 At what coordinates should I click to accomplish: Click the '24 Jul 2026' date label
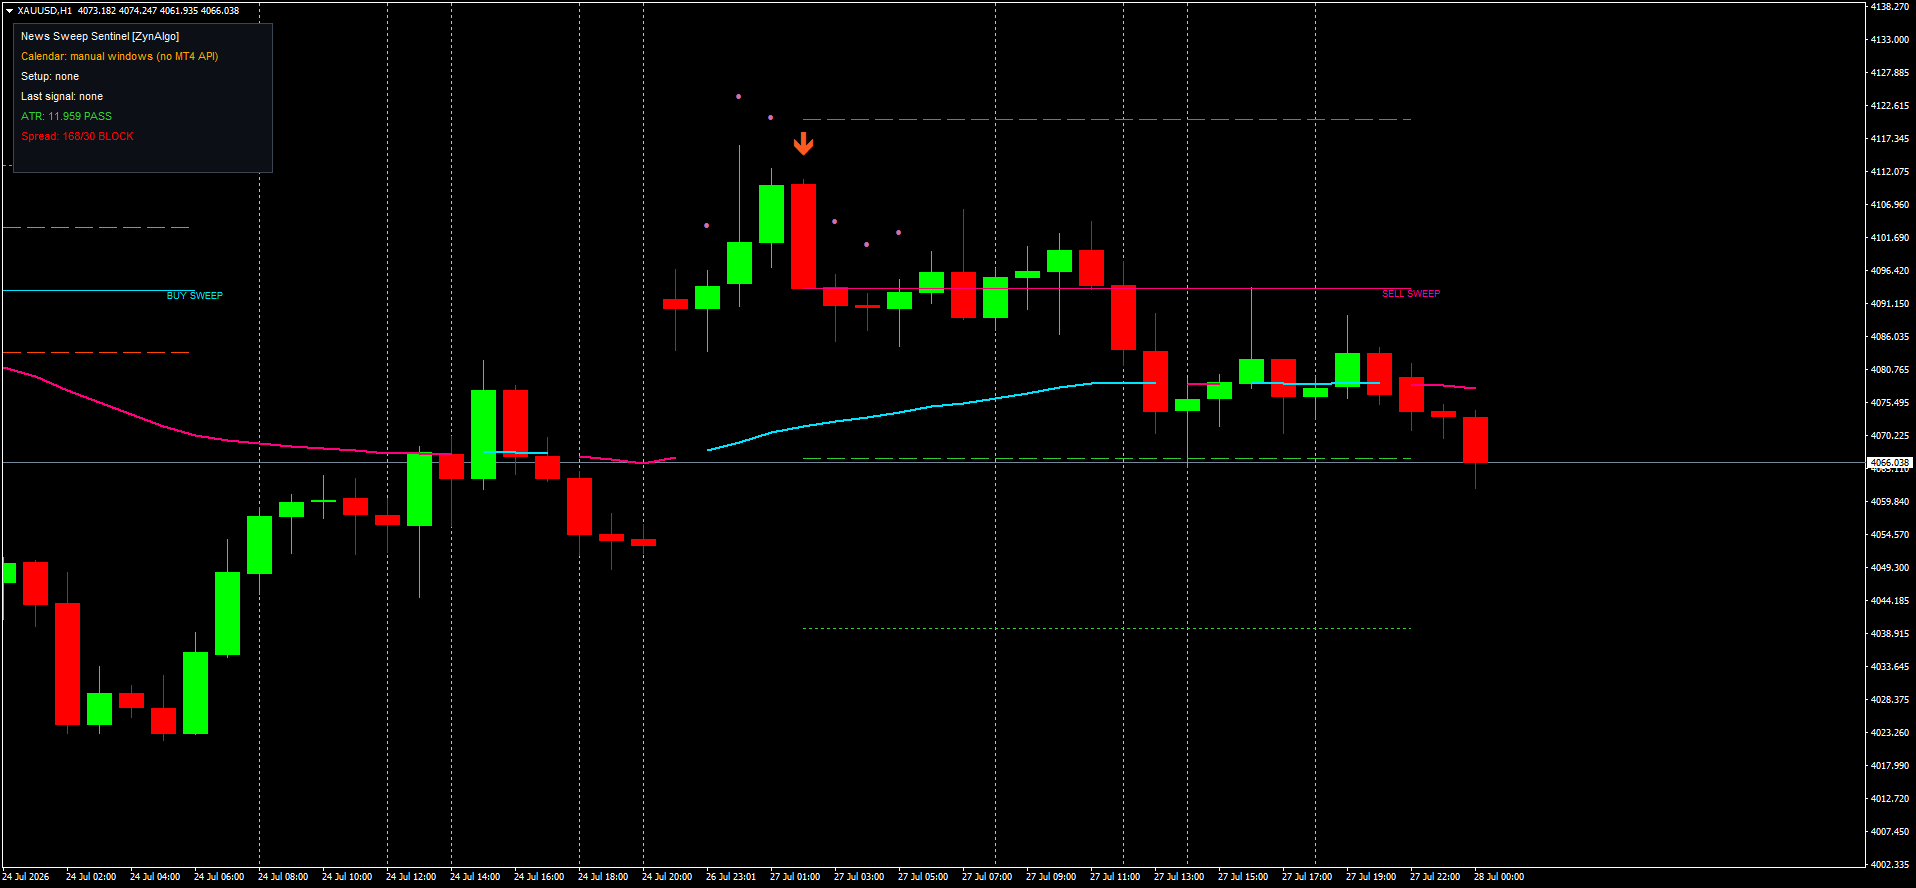[26, 877]
